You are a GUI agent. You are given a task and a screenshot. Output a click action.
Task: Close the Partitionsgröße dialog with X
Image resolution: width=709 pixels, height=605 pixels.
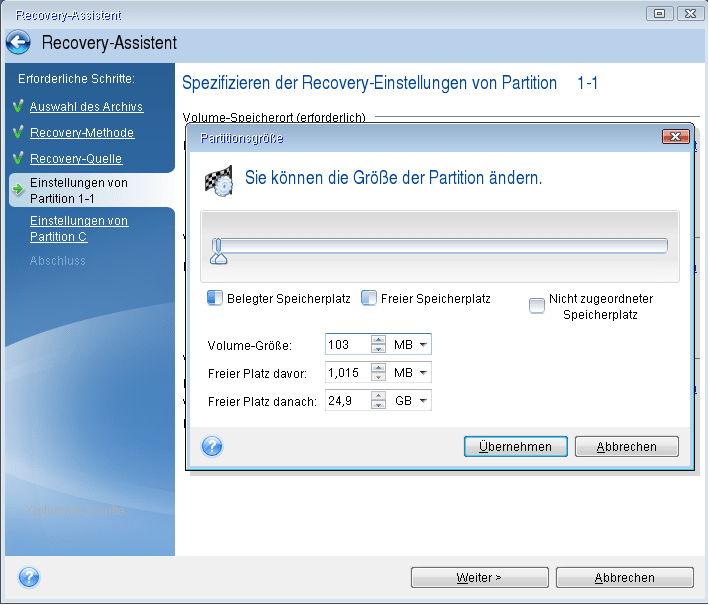(676, 137)
